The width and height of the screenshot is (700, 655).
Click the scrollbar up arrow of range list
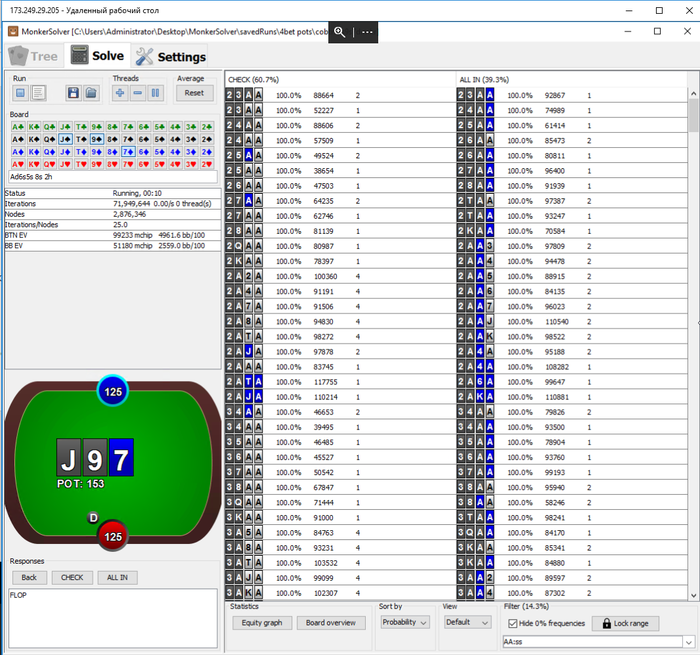coord(693,93)
